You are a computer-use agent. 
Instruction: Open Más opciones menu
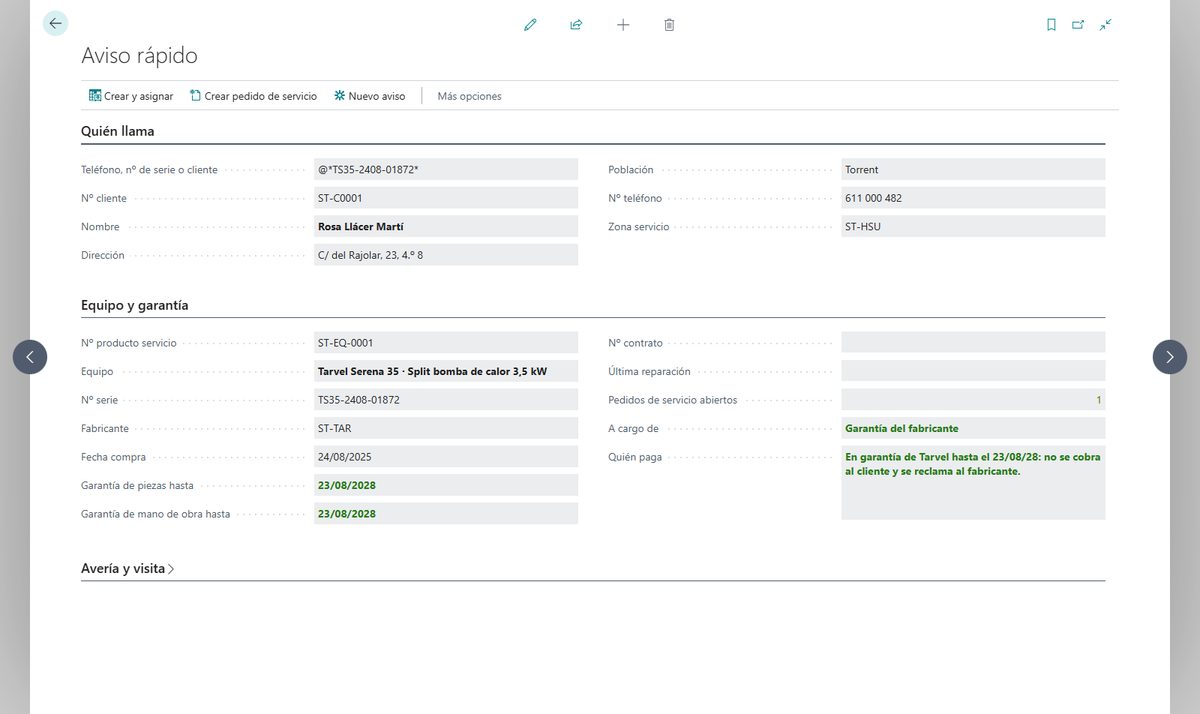click(470, 96)
